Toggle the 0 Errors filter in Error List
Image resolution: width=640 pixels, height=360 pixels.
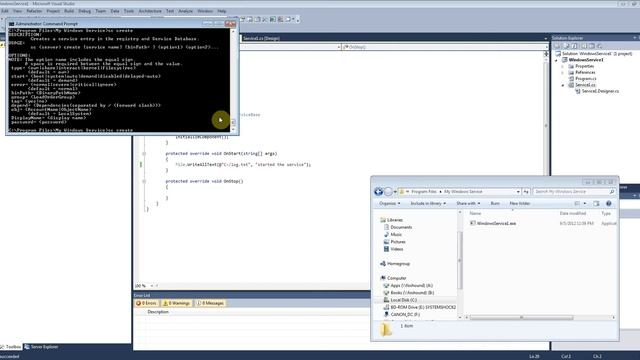(146, 303)
